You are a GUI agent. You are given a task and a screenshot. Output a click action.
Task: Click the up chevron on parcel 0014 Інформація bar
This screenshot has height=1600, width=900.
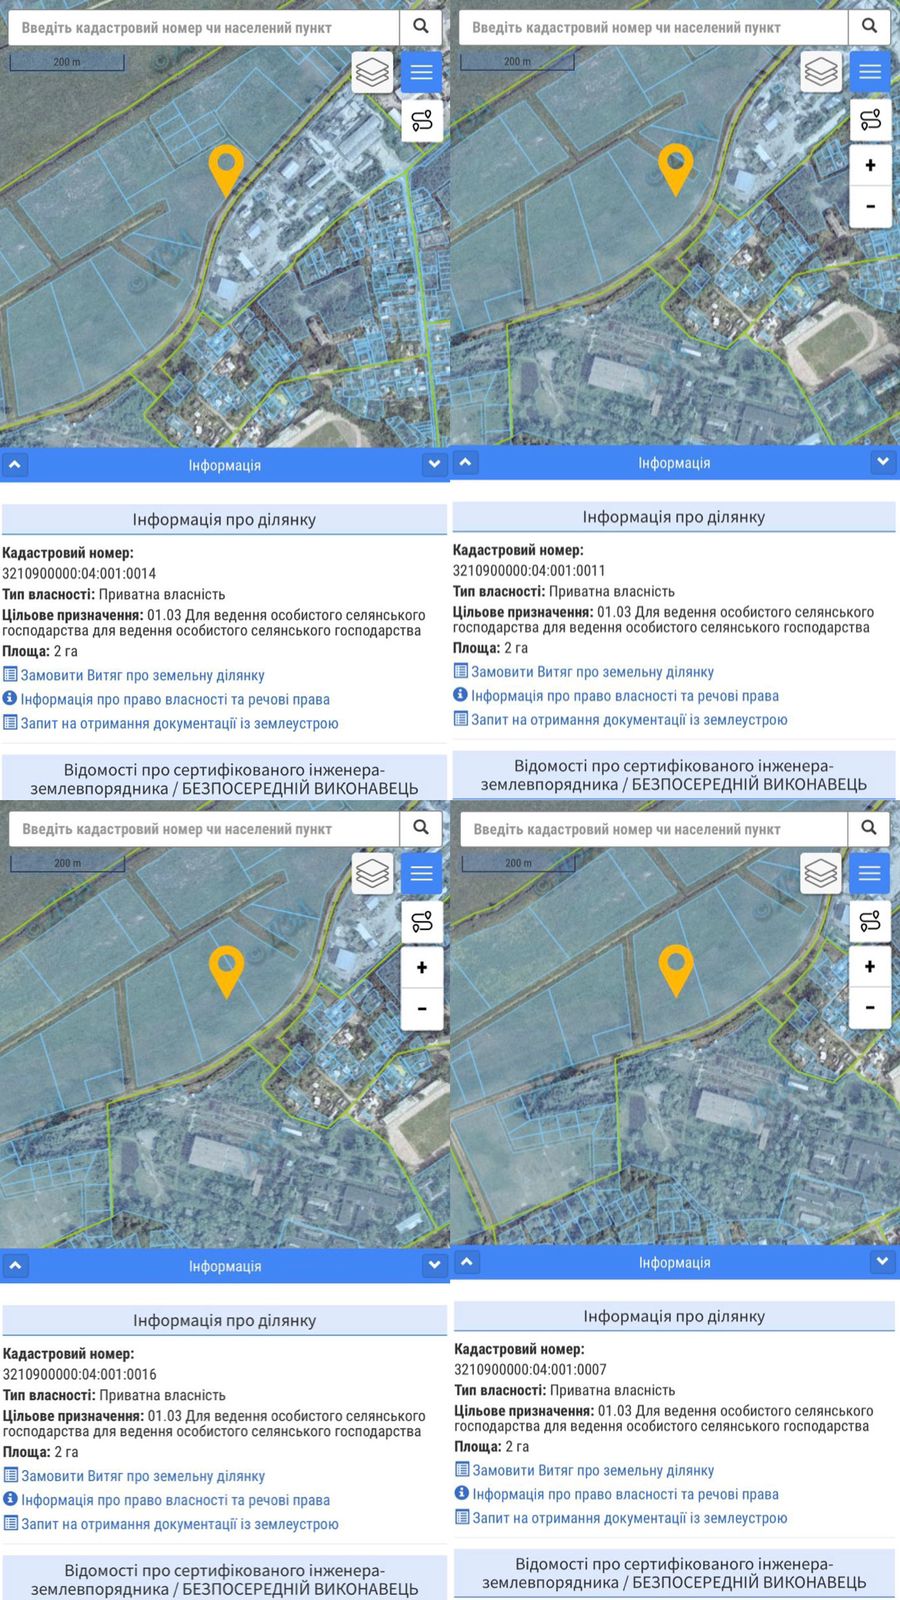15,465
